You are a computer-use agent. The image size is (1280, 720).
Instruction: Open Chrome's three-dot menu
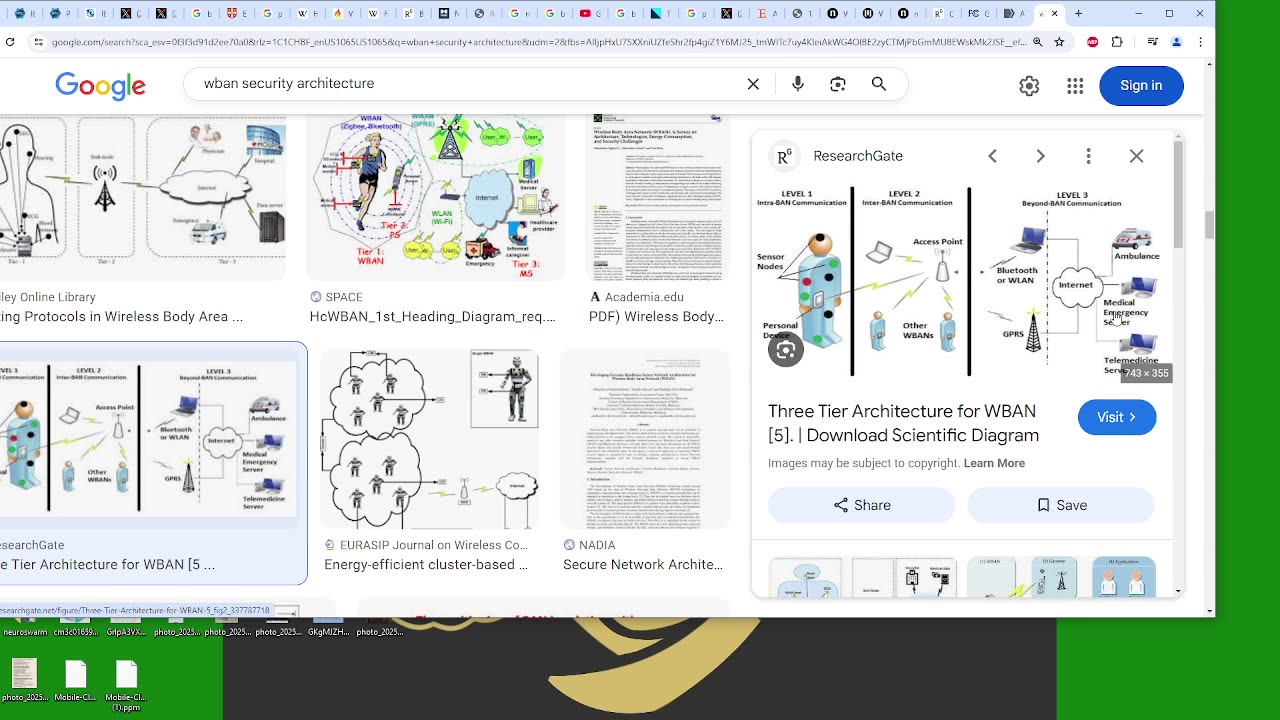point(1200,42)
